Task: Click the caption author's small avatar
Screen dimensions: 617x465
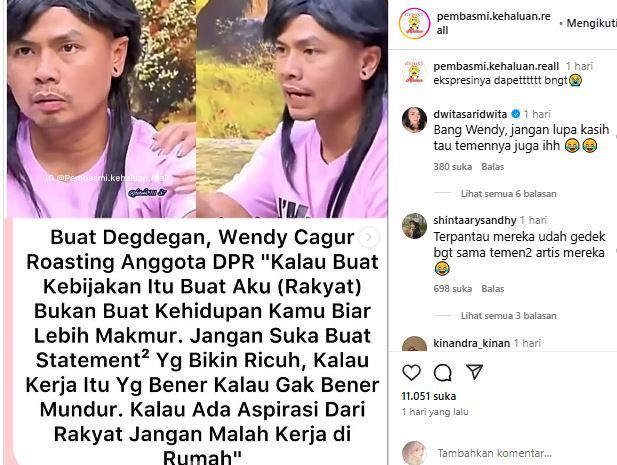Action: 414,72
